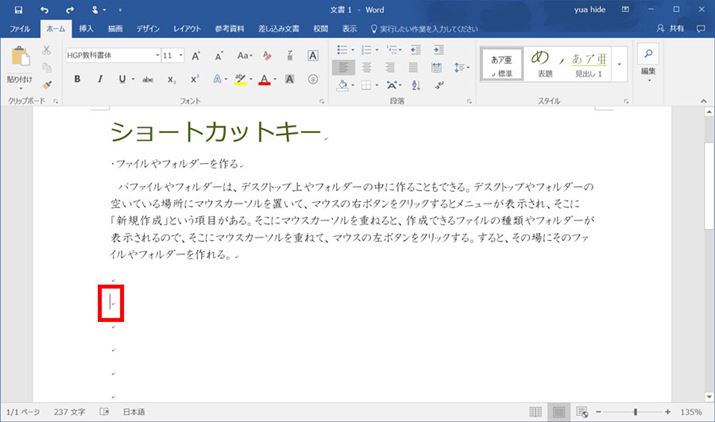
Task: Click the Paste clipboard icon
Action: [19, 63]
